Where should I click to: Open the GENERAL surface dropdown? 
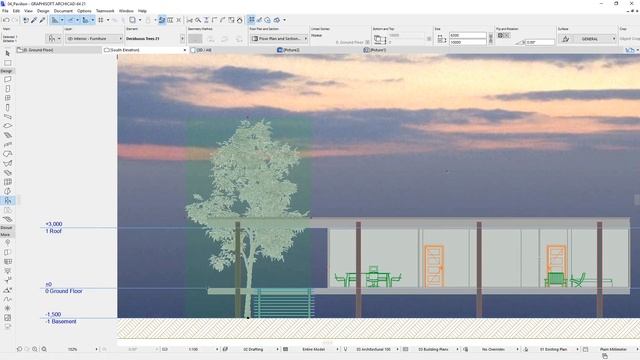coord(594,39)
